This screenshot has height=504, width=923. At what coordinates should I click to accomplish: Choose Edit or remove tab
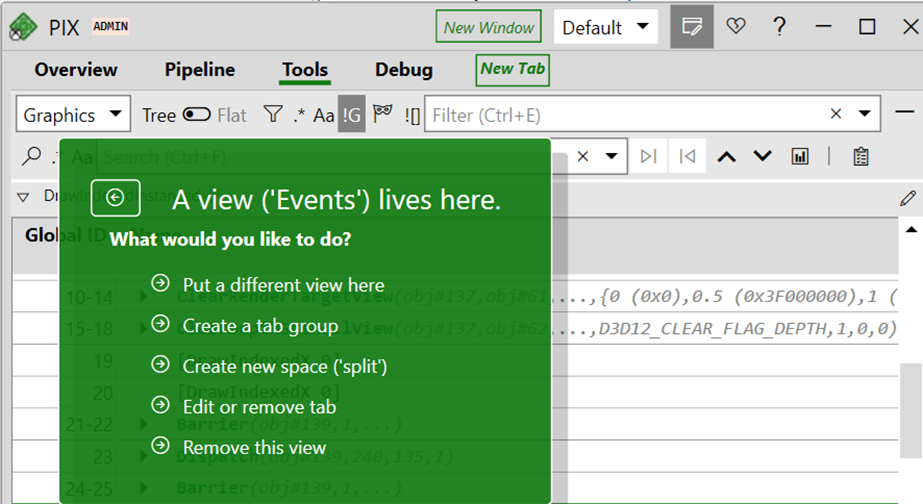(x=244, y=407)
